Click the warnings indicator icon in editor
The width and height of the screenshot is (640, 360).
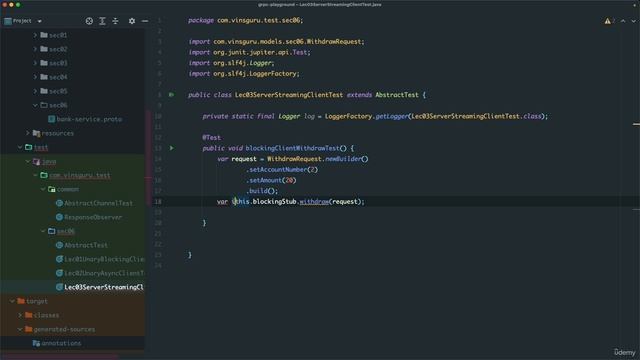click(x=609, y=21)
